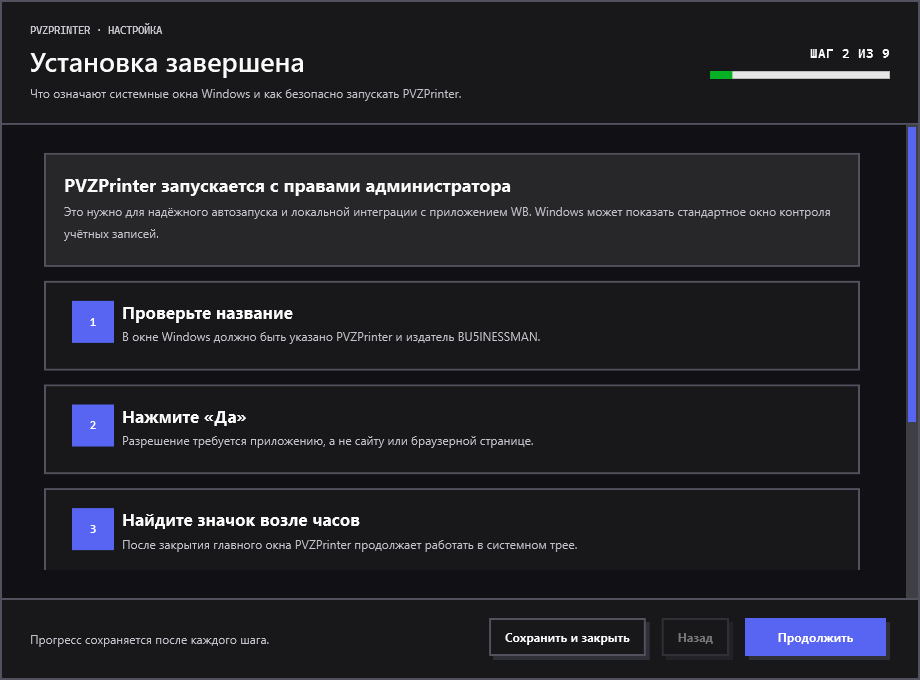Click paragraph about автозапуска и локальной интеграции
Screen dimensions: 920x680
point(447,223)
